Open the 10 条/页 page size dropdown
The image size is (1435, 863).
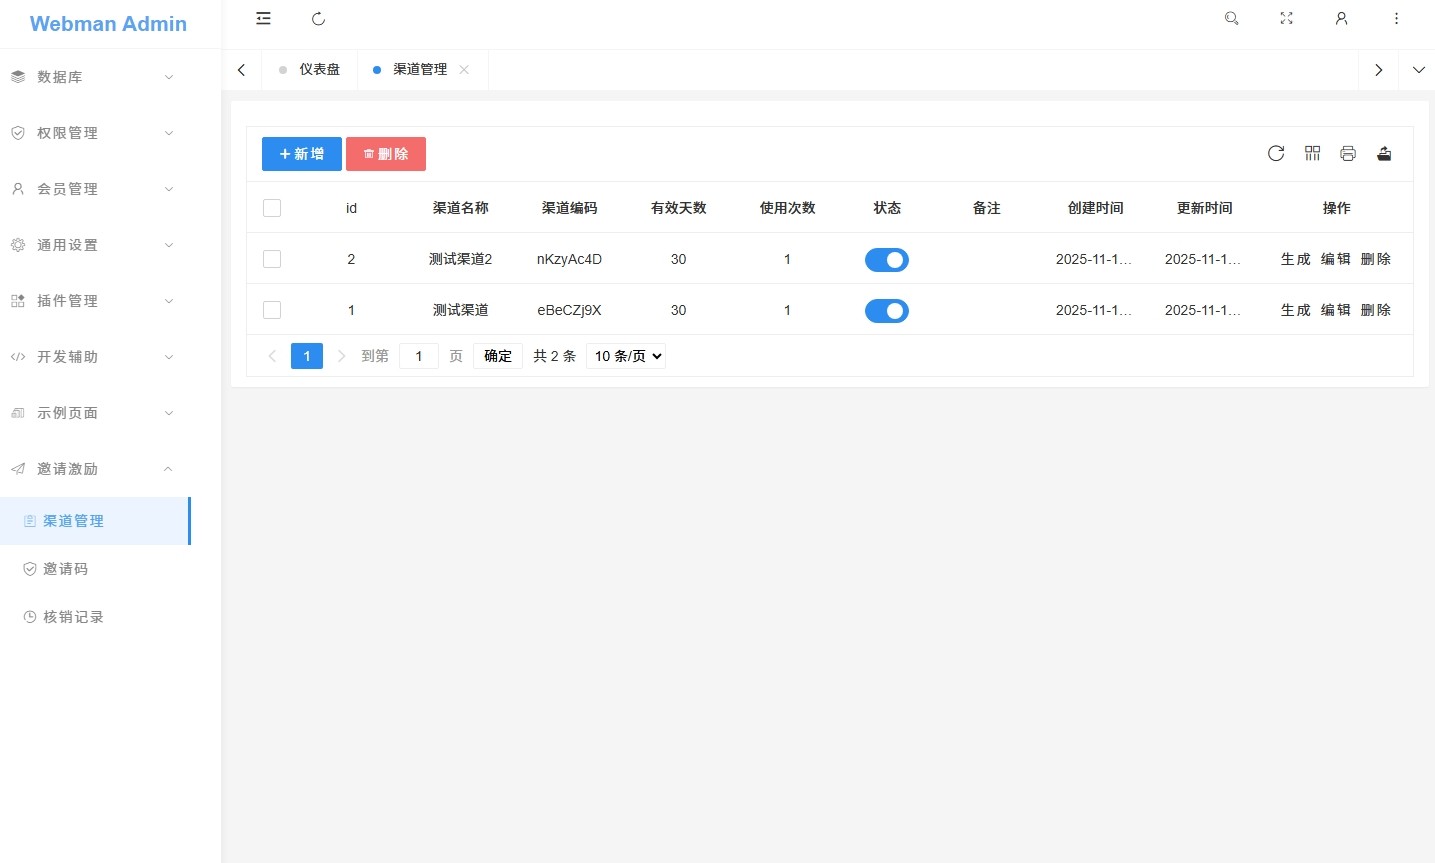tap(626, 356)
